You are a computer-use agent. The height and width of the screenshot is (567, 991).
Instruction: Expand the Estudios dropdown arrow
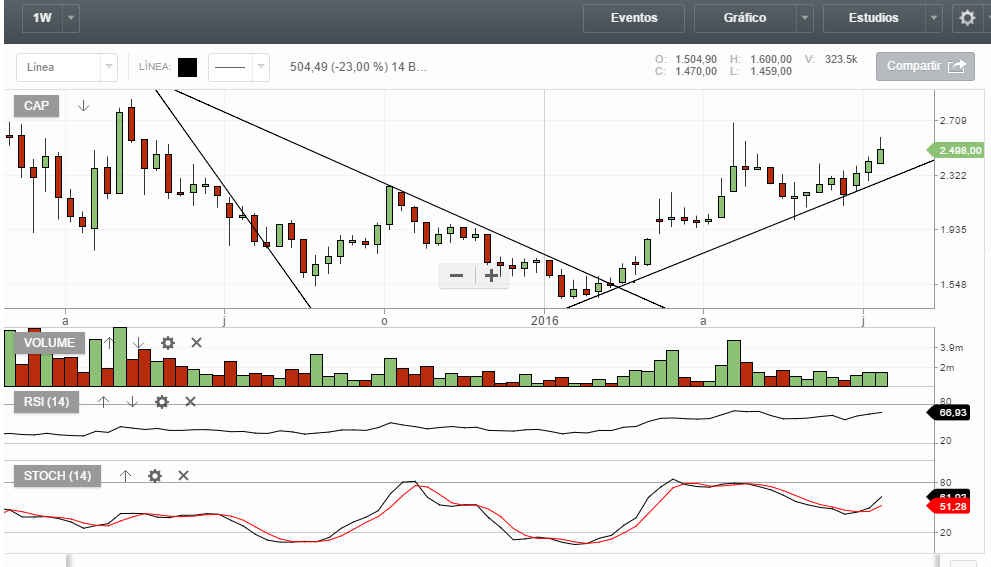click(x=933, y=18)
